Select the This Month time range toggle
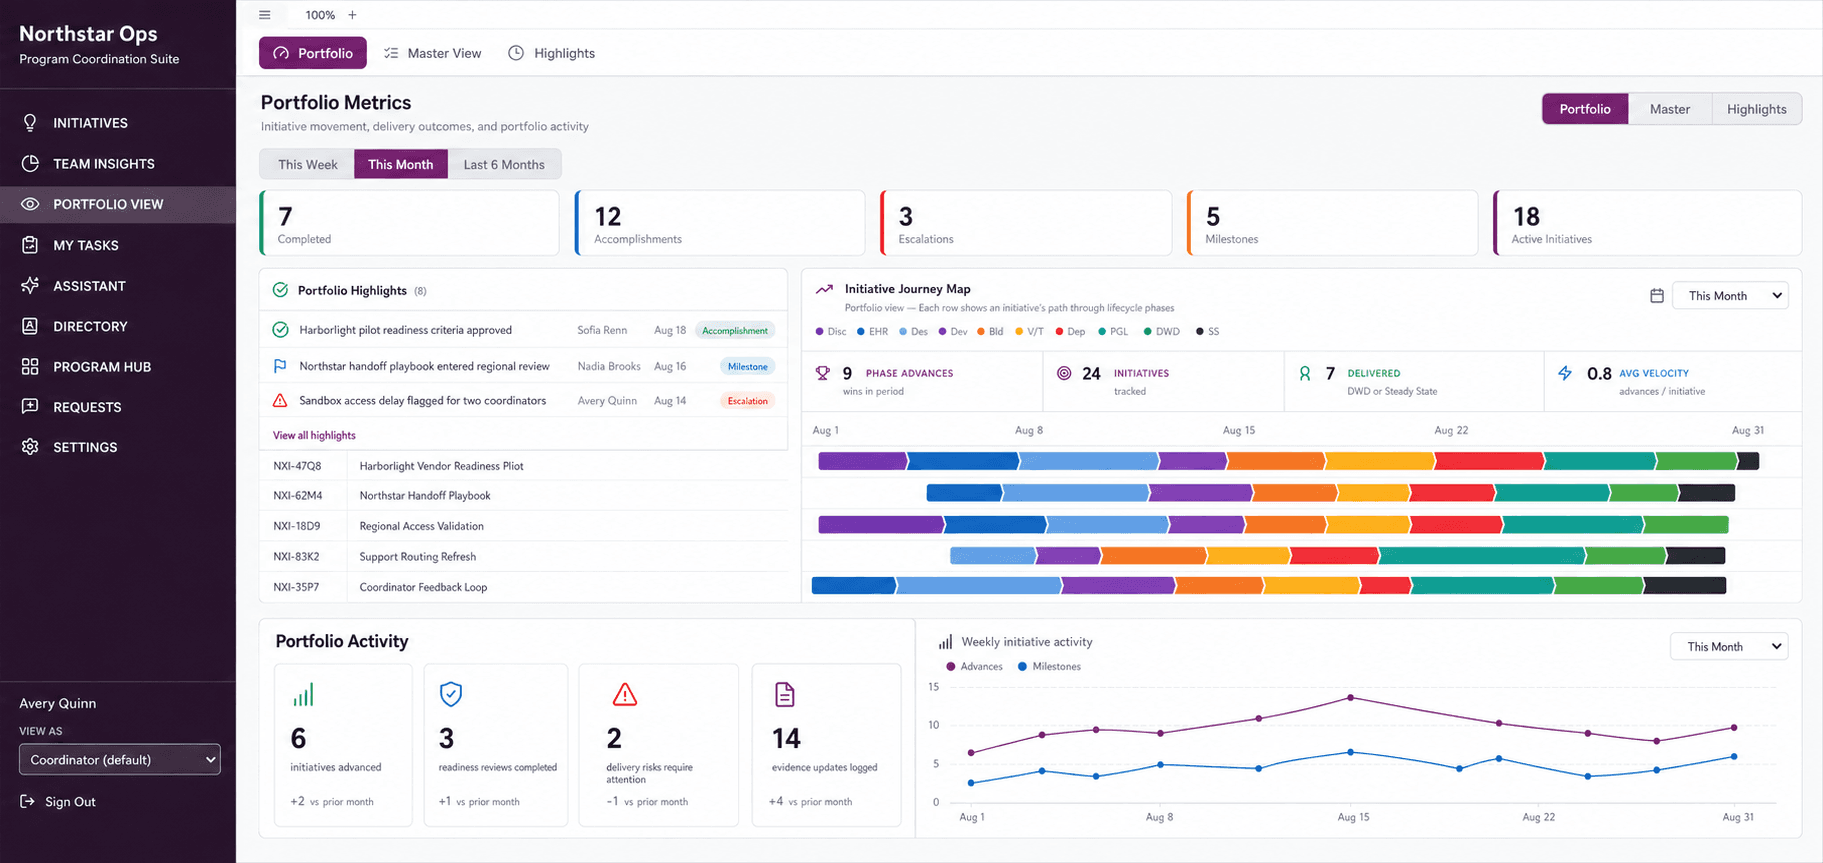 (400, 164)
